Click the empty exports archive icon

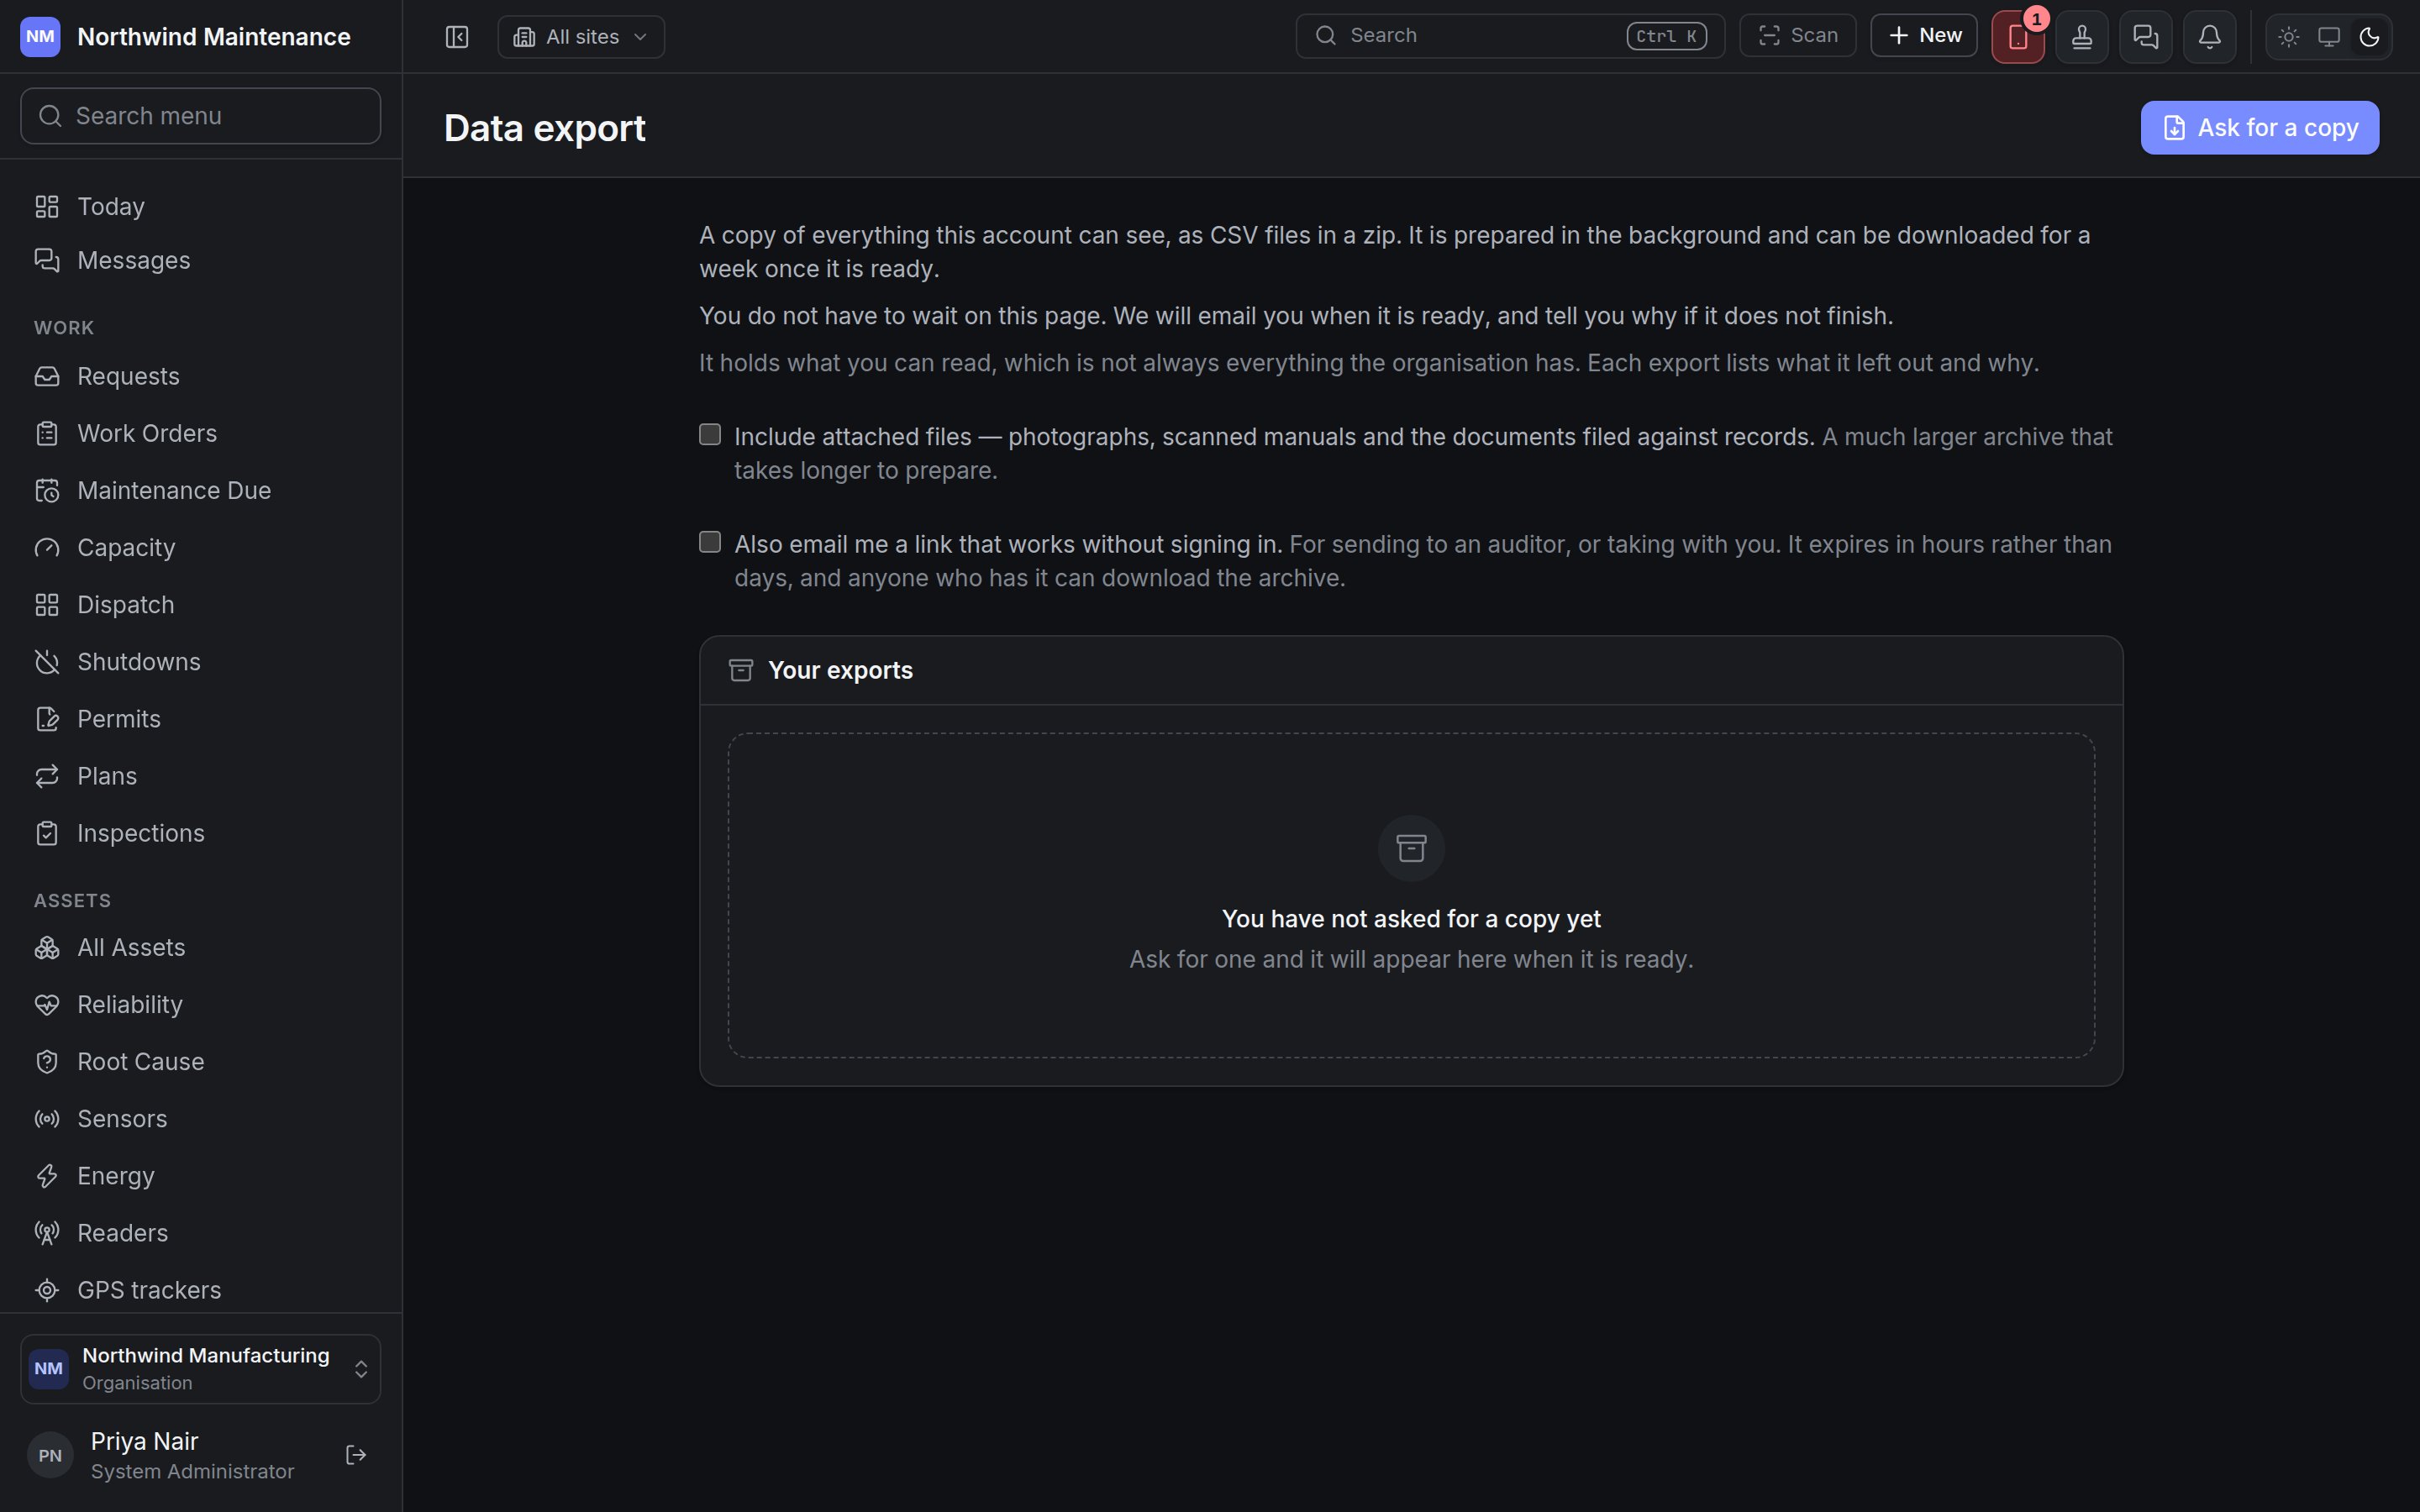1411,849
